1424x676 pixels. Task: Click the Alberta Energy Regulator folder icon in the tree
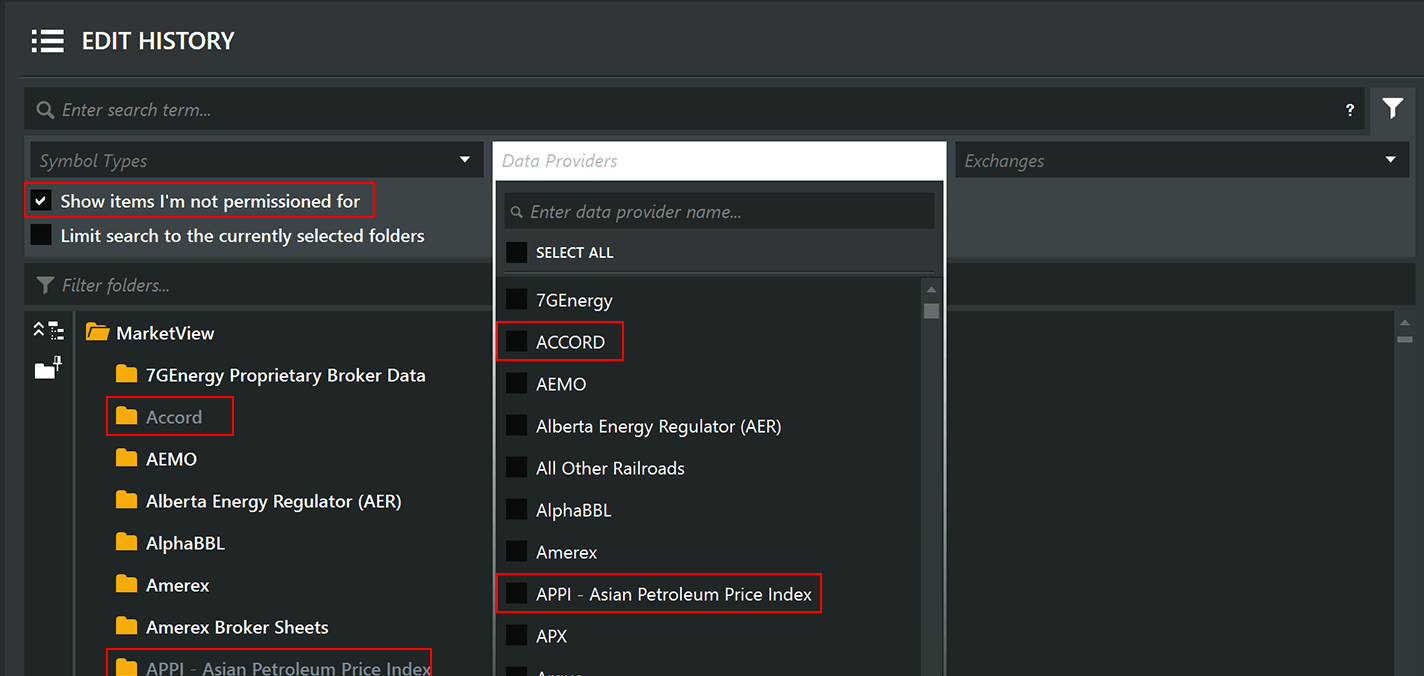(126, 500)
